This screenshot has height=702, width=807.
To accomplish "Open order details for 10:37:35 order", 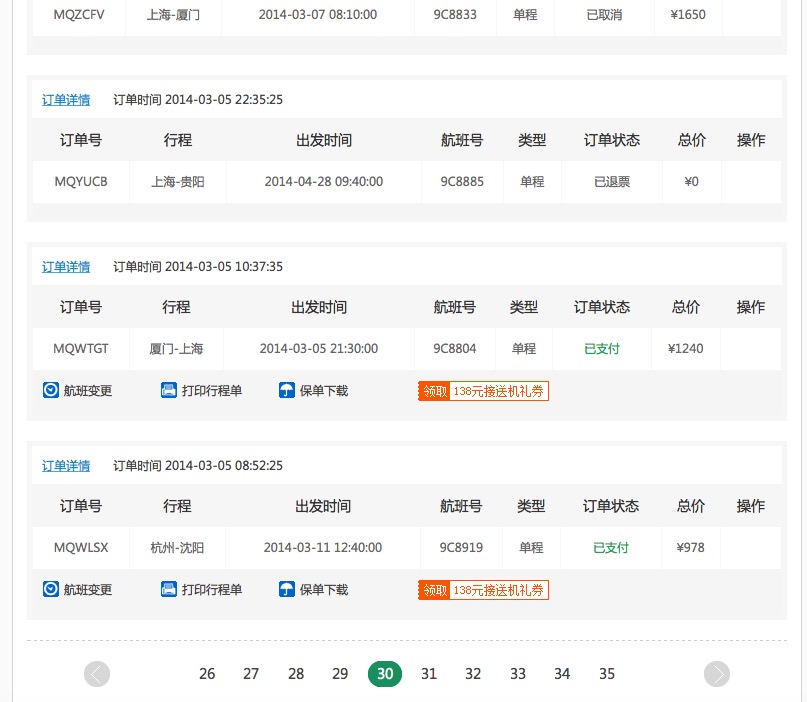I will pos(66,267).
